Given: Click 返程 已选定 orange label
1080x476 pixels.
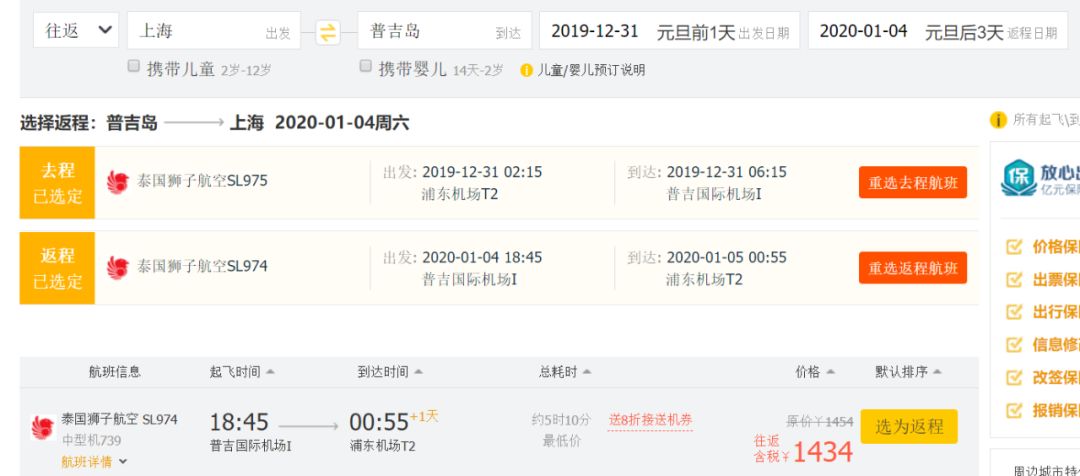Looking at the screenshot, I should pos(57,268).
